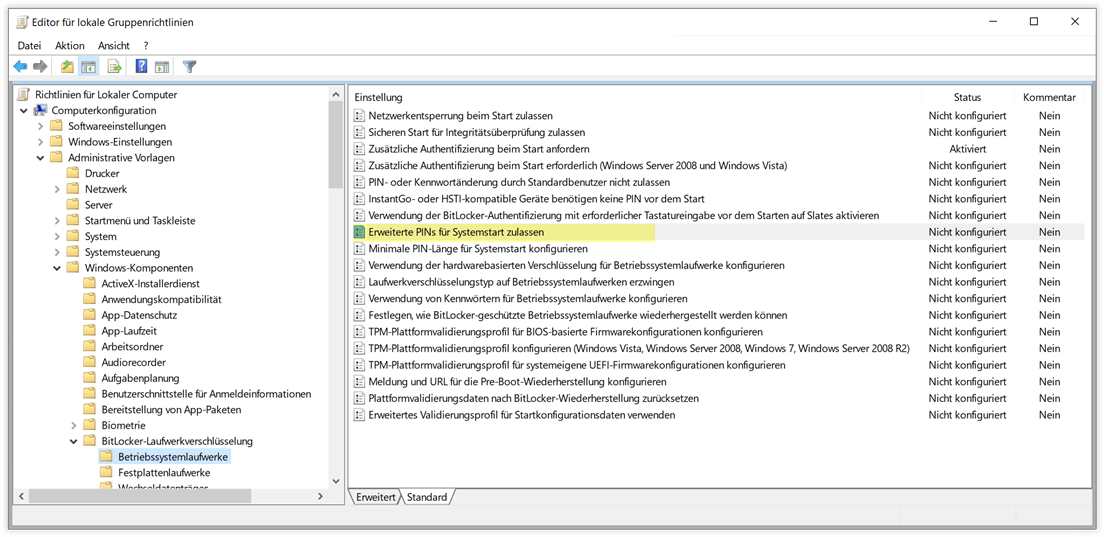The width and height of the screenshot is (1104, 537).
Task: Click the Export List toolbar icon
Action: click(x=114, y=67)
